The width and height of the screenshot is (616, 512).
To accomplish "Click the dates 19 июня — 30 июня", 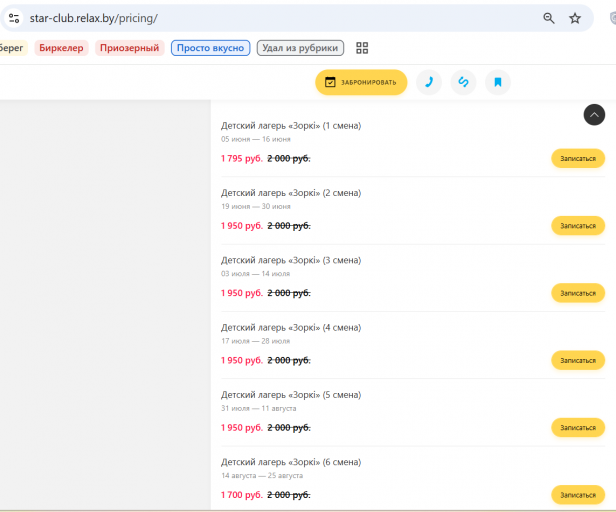I will pyautogui.click(x=256, y=206).
